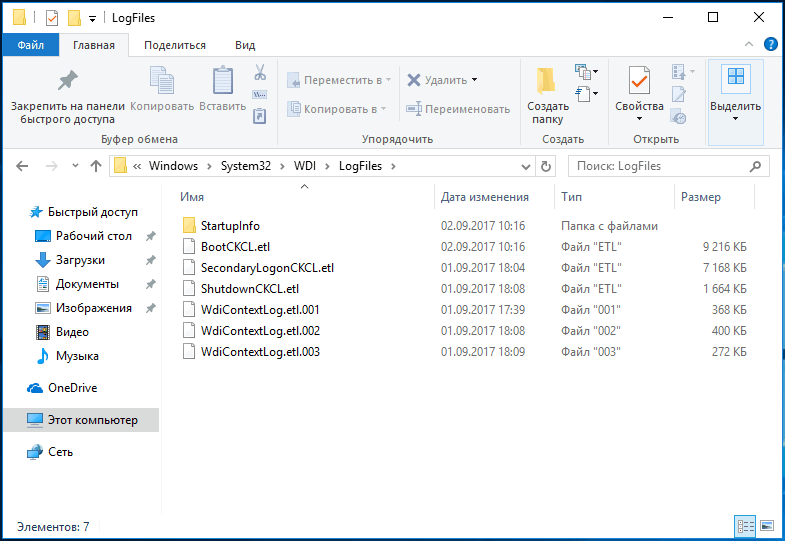The width and height of the screenshot is (785, 541).
Task: Go back with the left arrow
Action: 22,166
